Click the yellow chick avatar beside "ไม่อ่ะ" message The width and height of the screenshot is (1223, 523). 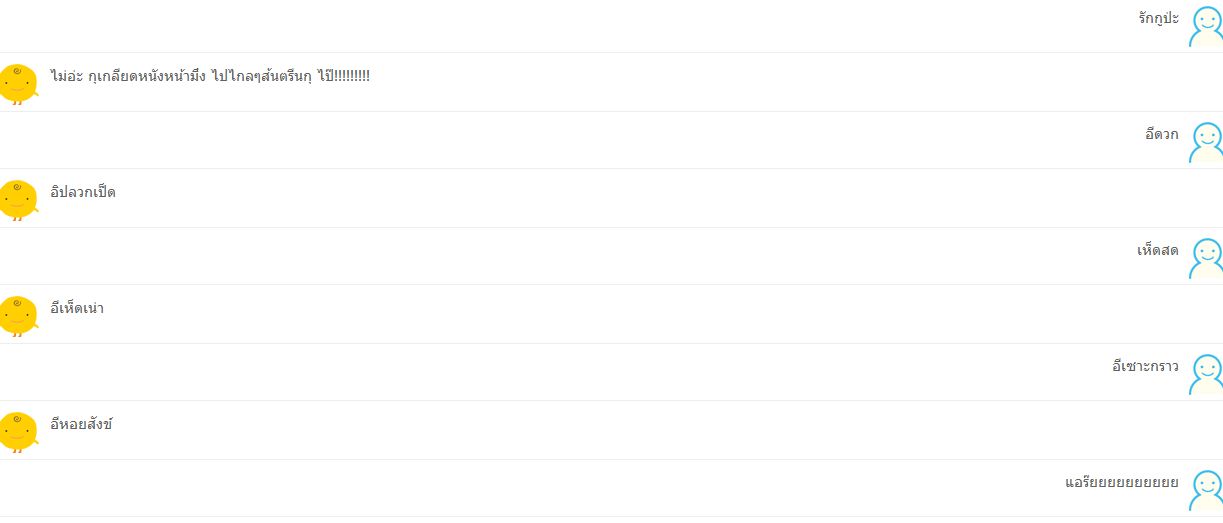tap(19, 84)
